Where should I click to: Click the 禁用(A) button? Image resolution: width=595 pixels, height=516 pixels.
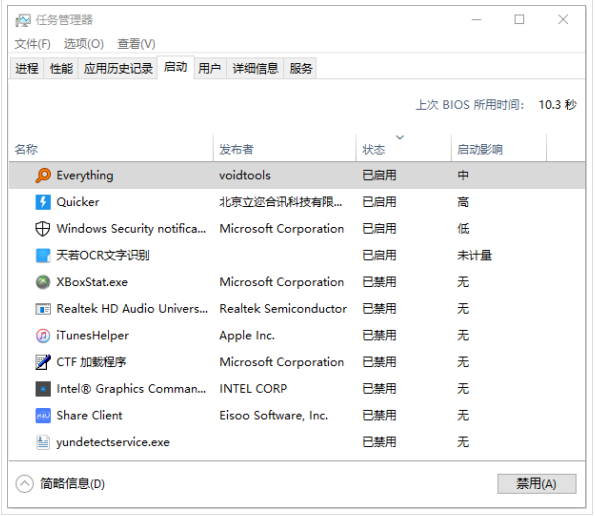pyautogui.click(x=537, y=484)
